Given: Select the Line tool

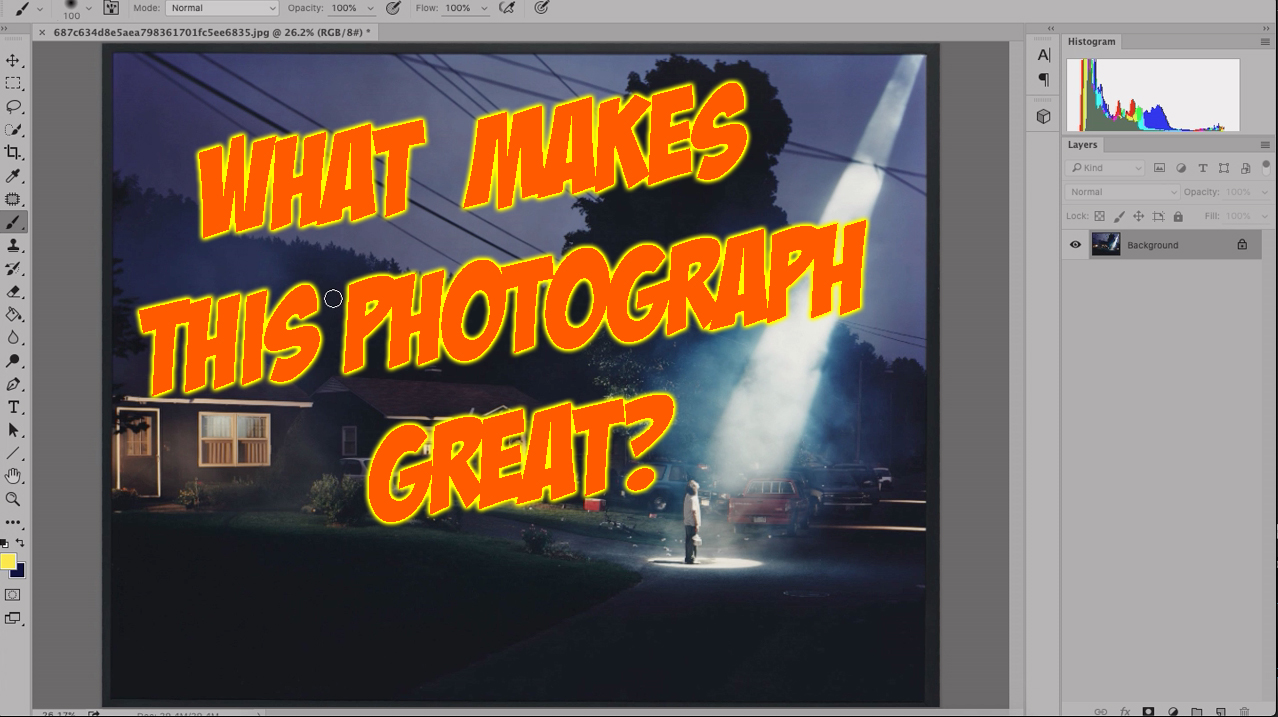Looking at the screenshot, I should click(x=13, y=453).
